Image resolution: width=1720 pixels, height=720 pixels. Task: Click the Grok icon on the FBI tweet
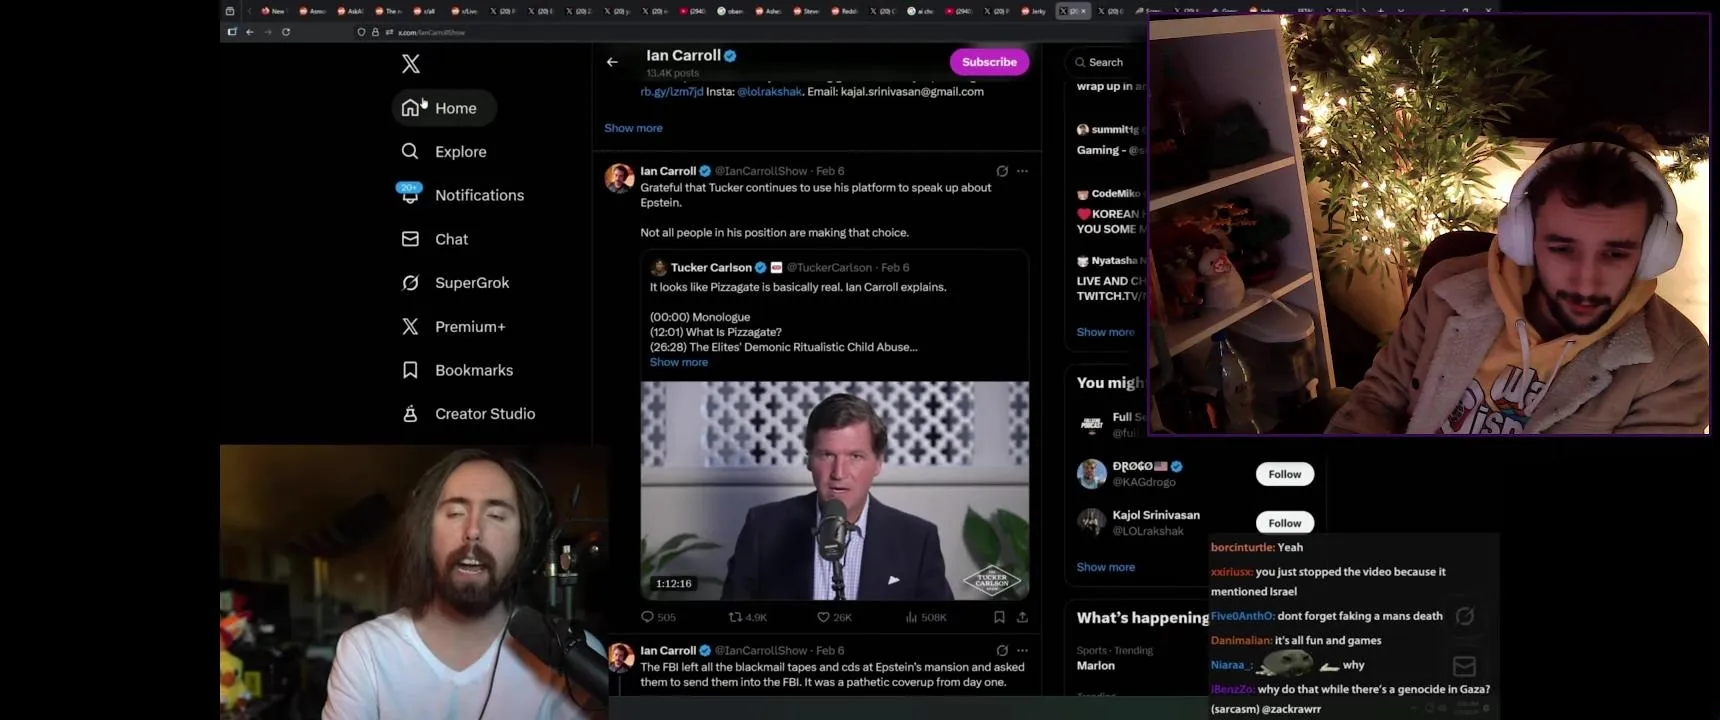point(1002,650)
